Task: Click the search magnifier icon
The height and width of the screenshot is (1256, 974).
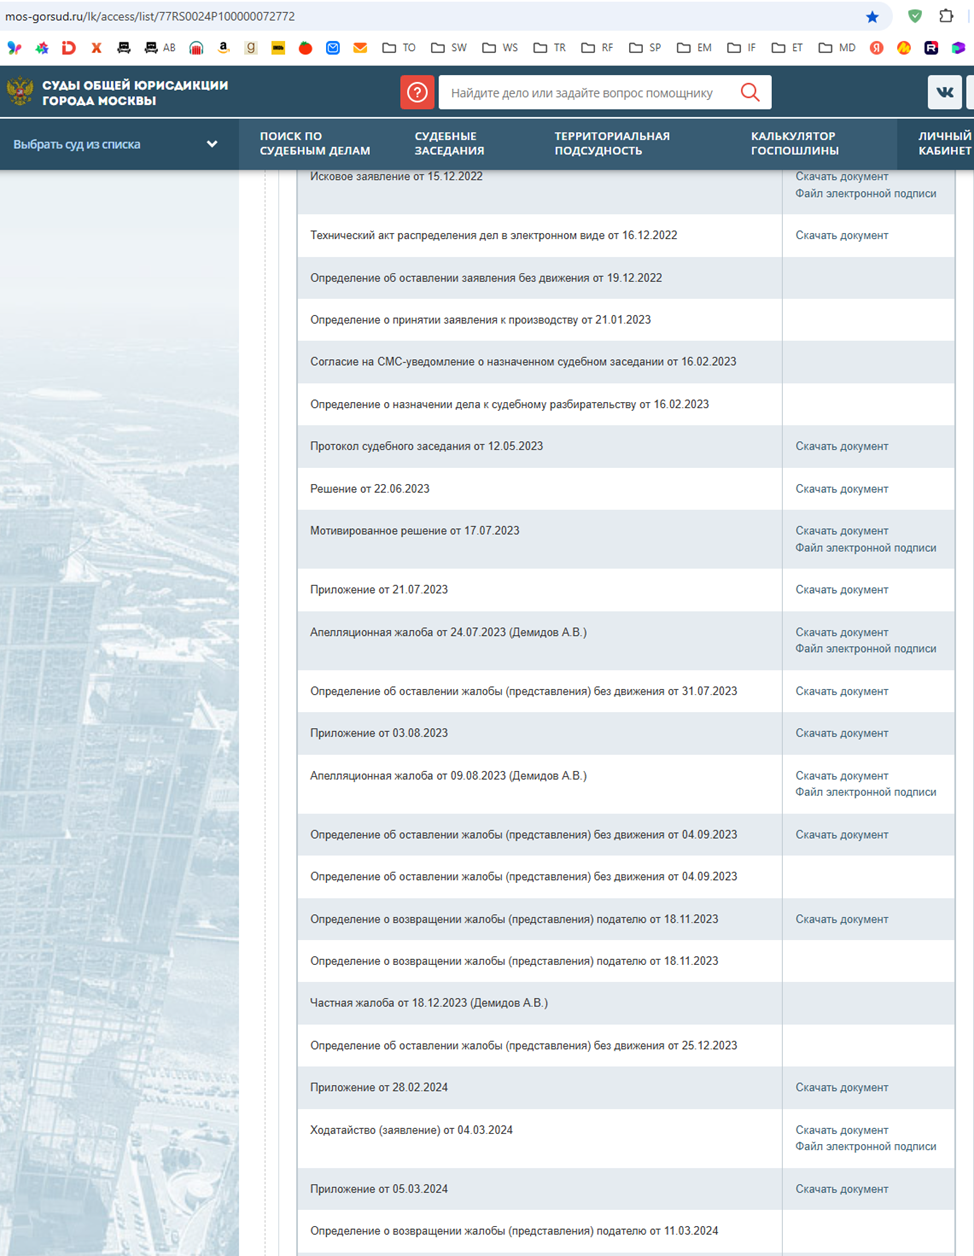Action: (750, 92)
